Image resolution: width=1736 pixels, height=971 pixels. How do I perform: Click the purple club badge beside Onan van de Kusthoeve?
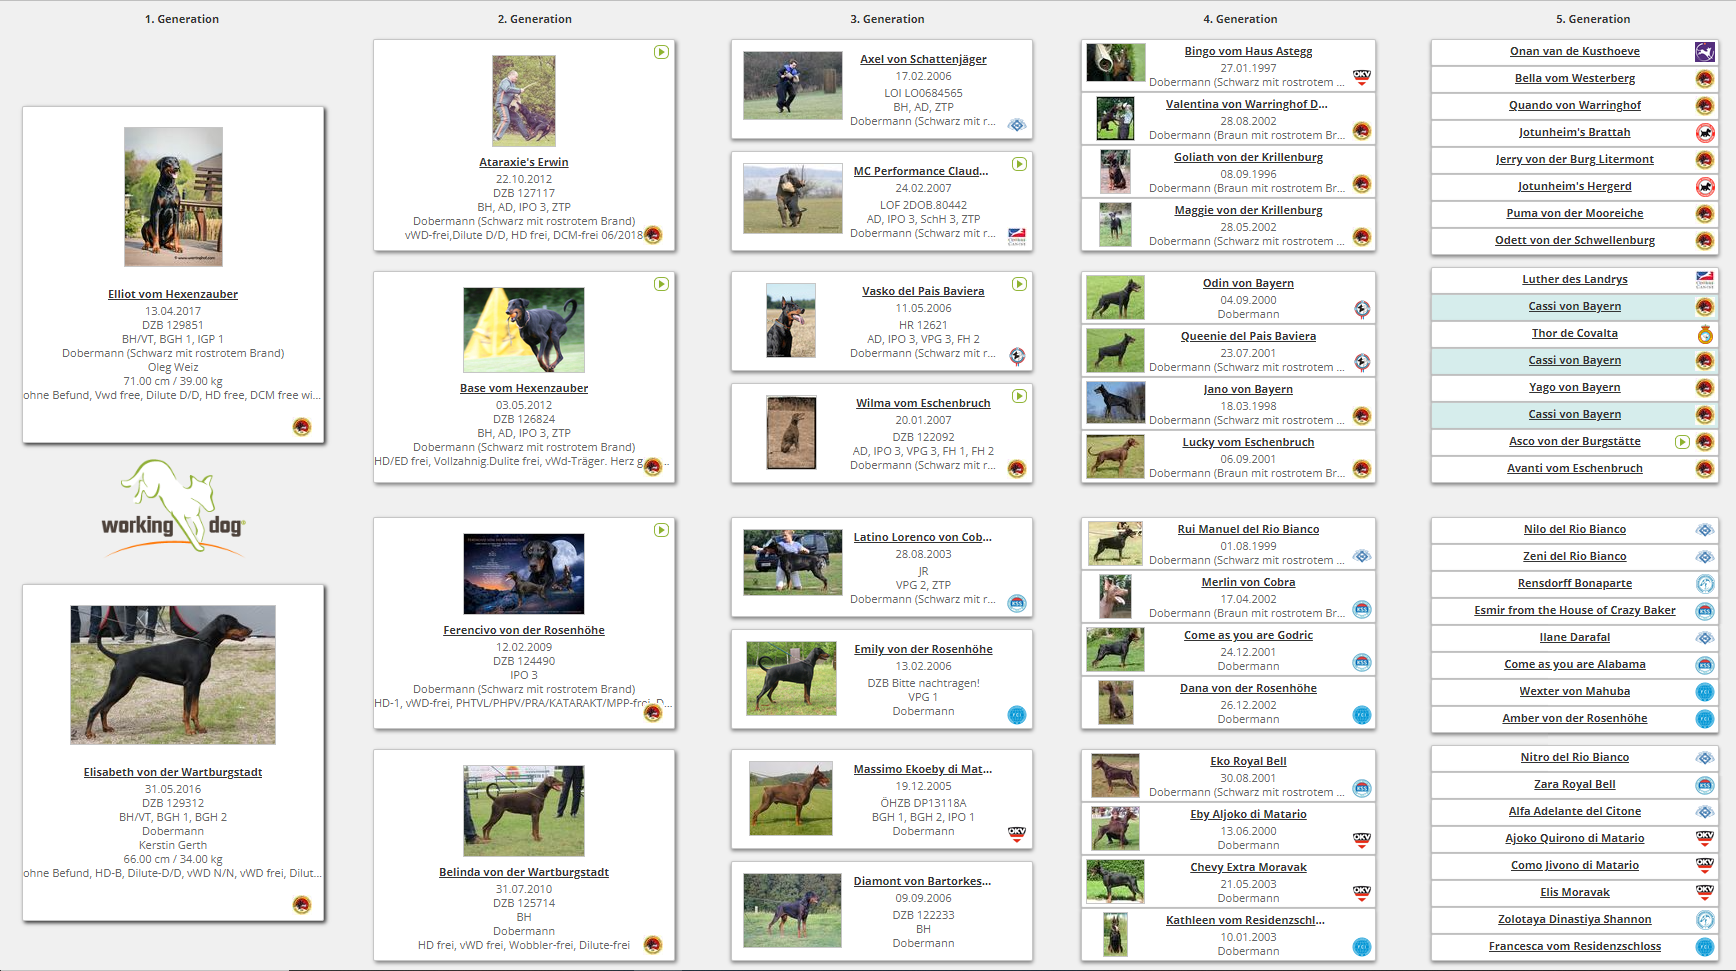tap(1705, 52)
